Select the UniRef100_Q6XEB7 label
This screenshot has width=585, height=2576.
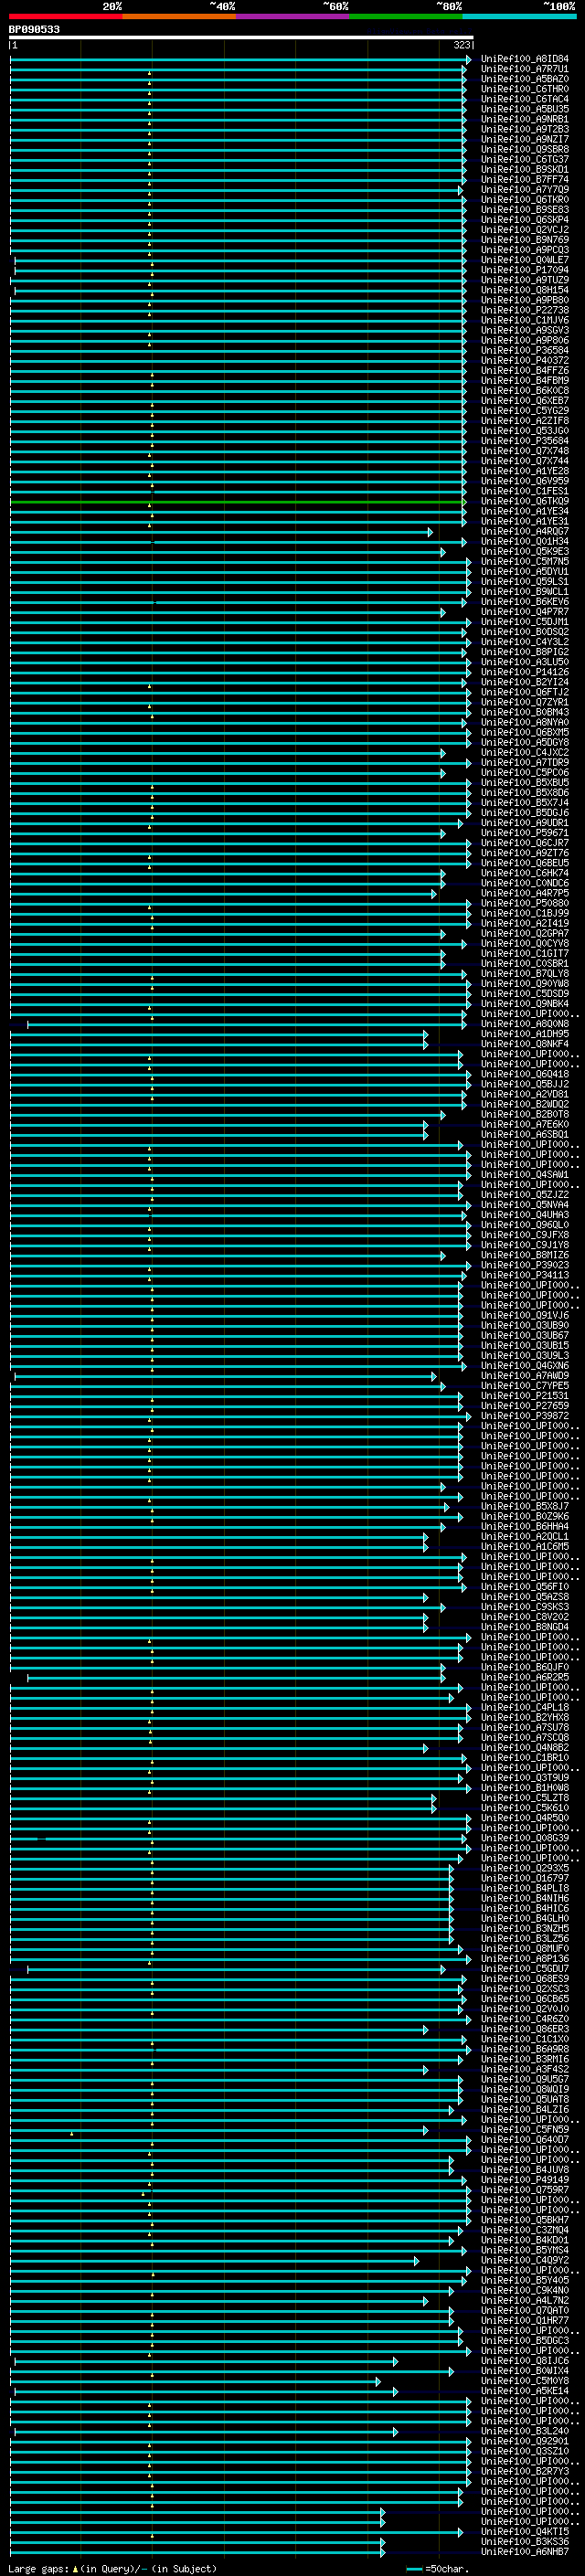tap(525, 400)
